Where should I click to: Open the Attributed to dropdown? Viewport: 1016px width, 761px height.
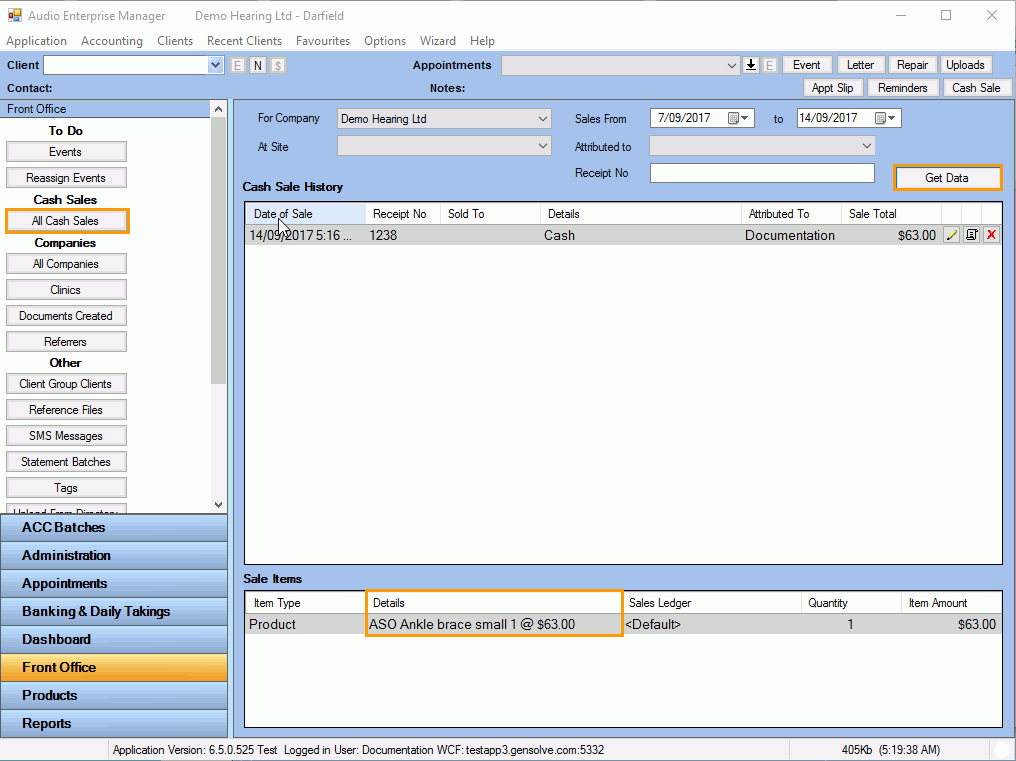click(867, 146)
